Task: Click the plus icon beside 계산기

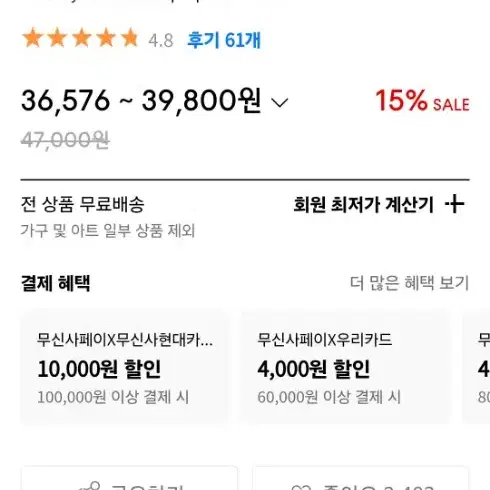Action: 455,204
